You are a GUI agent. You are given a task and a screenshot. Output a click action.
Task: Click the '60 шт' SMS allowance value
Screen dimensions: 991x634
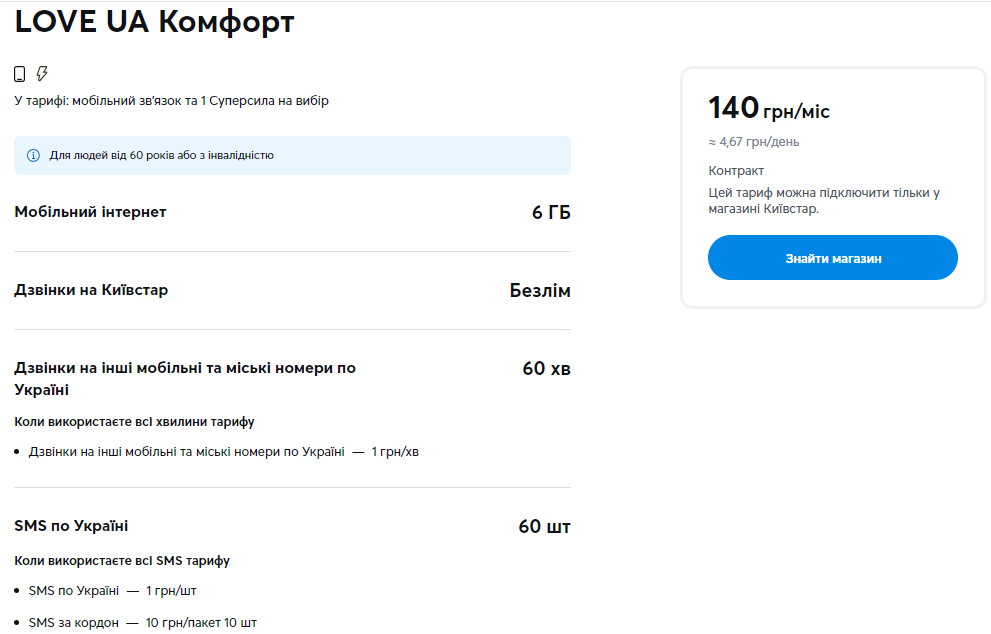click(546, 525)
